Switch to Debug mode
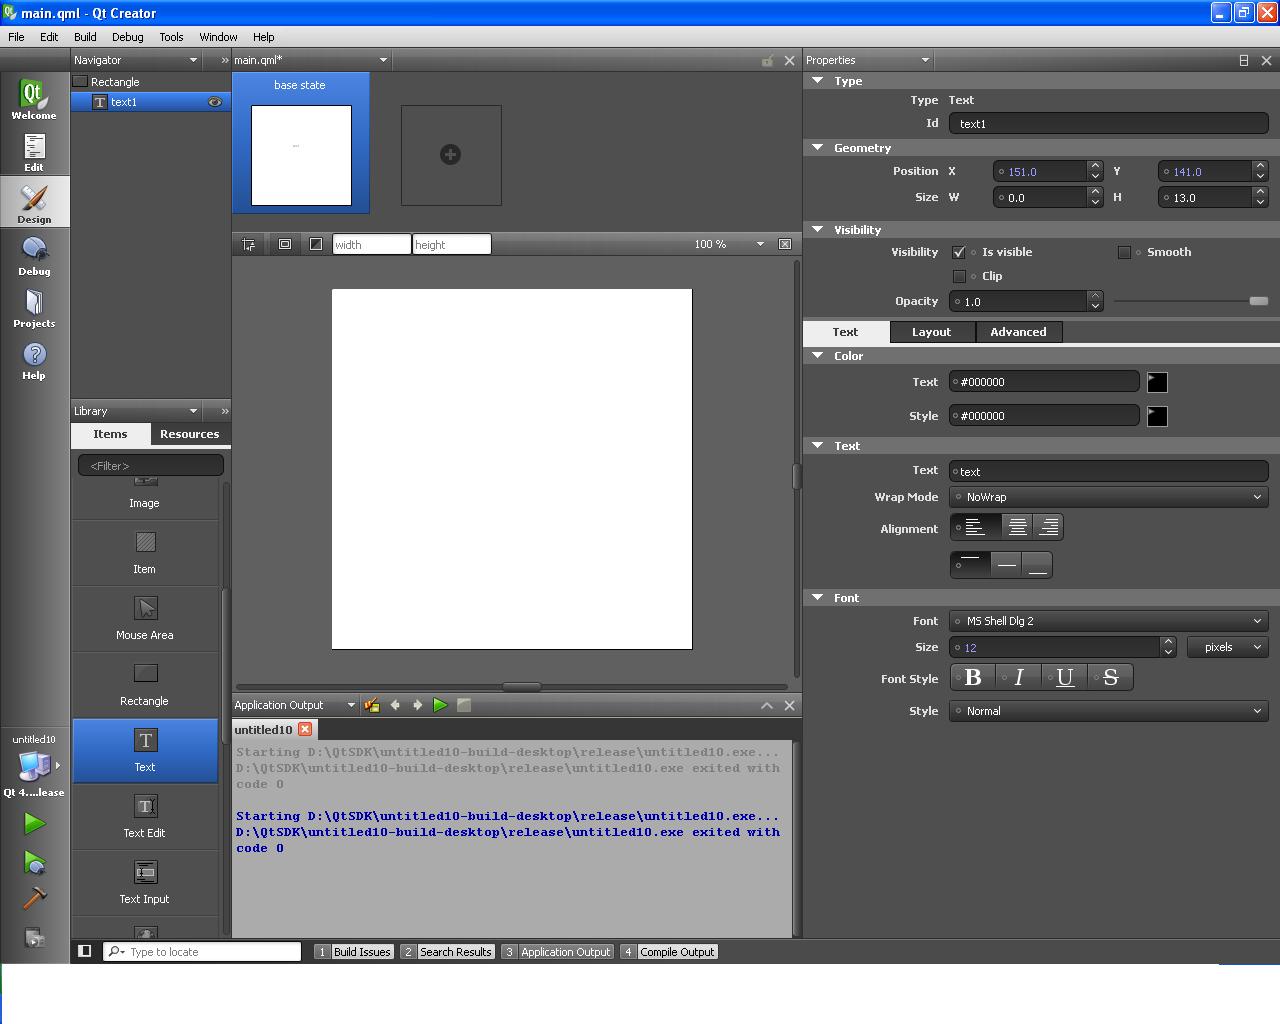 tap(34, 255)
